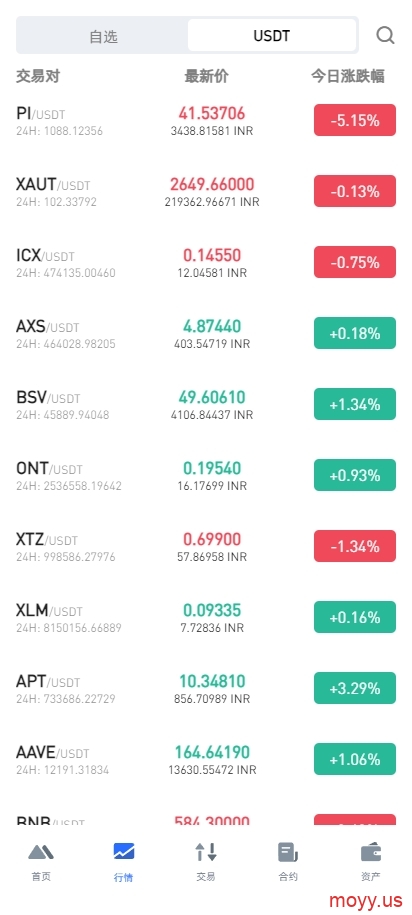Tap PI's -5.15% change badge
The image size is (412, 915).
(355, 120)
